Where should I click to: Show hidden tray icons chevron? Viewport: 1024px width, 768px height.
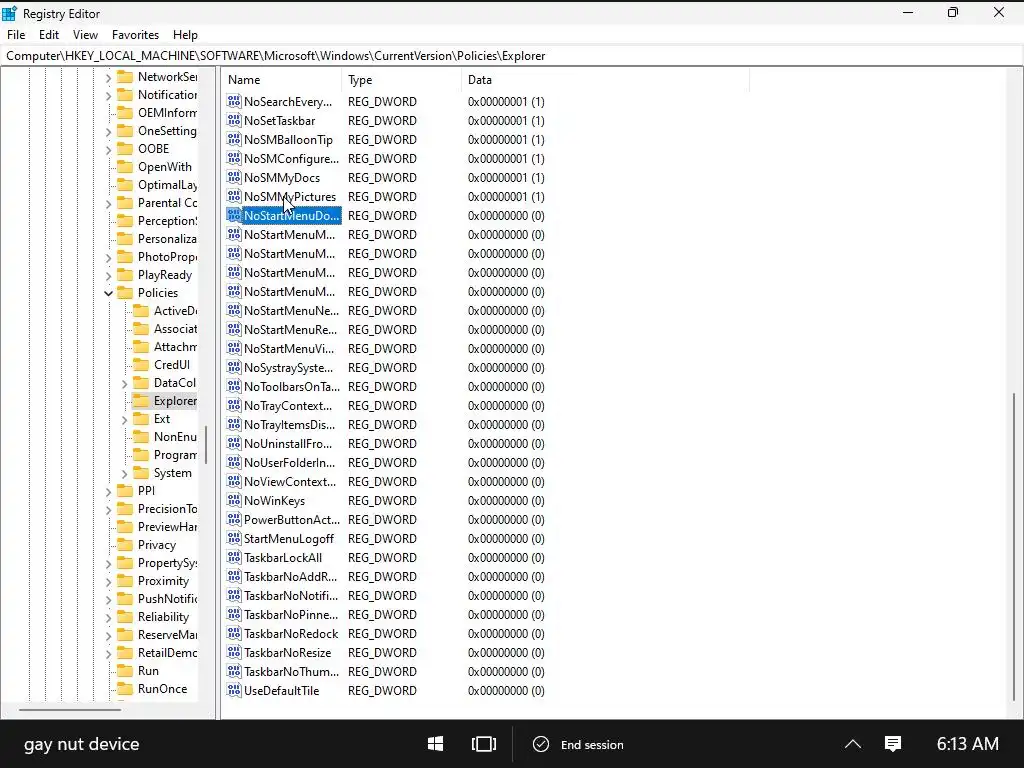point(853,744)
